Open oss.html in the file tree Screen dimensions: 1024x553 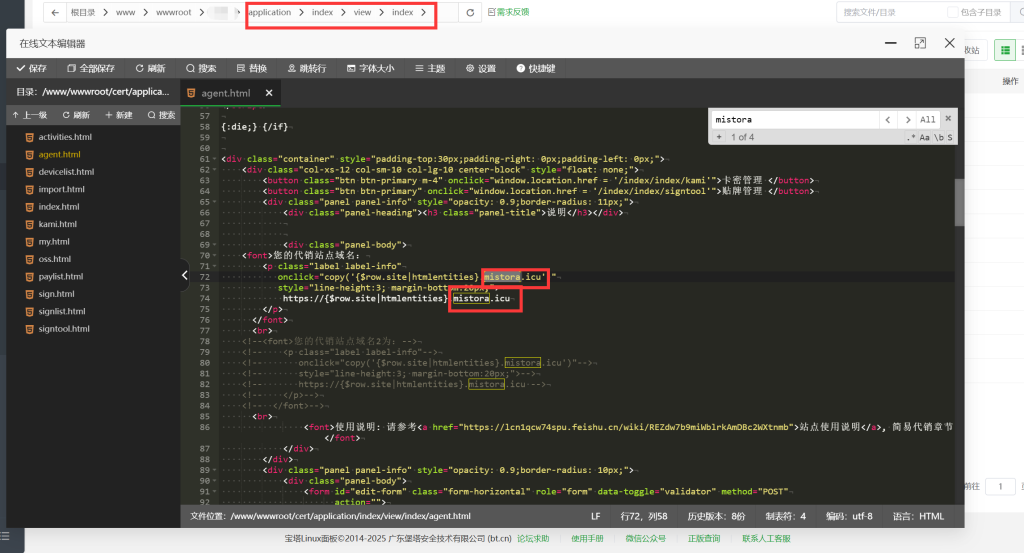54,259
